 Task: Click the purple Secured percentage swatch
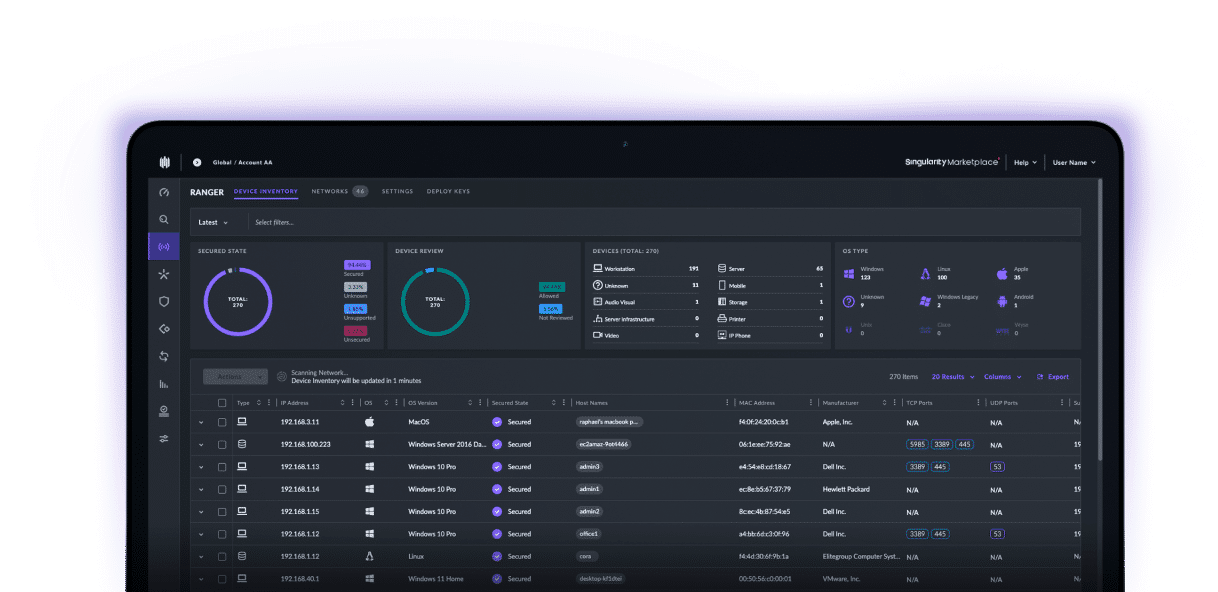coord(356,265)
